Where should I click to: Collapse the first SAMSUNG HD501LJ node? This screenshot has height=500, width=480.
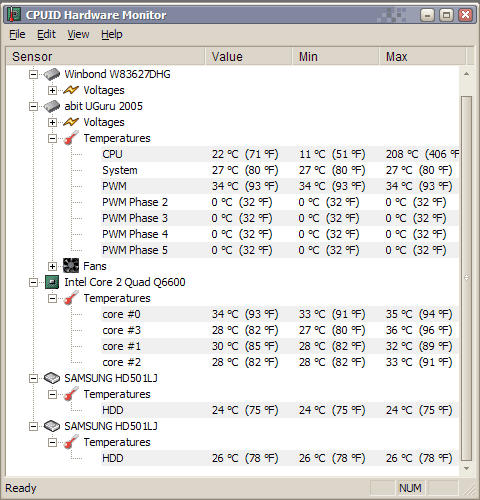click(x=33, y=378)
